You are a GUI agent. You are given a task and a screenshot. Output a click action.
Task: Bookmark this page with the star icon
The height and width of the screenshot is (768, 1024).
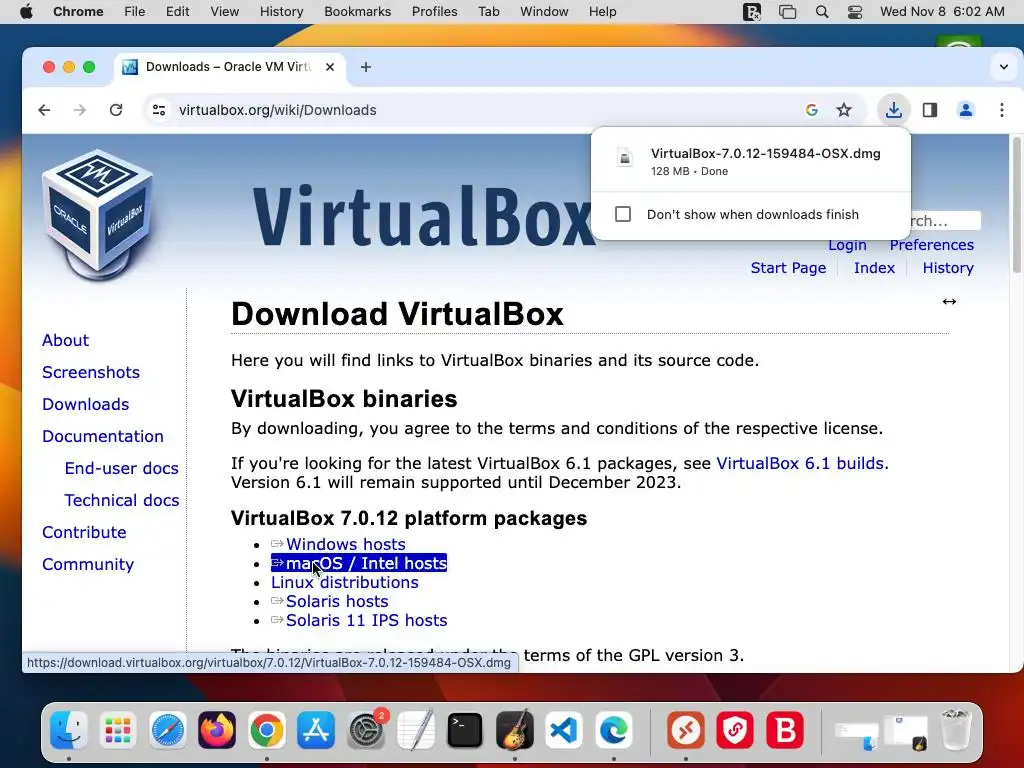(x=844, y=110)
